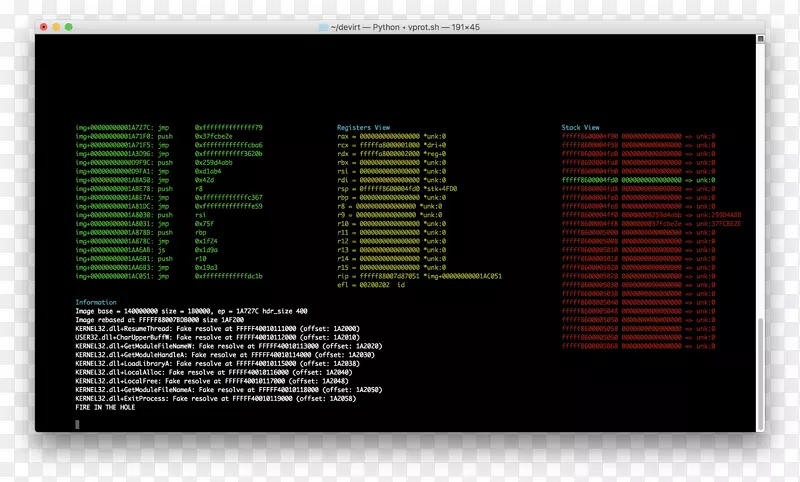800x482 pixels.
Task: Click the terminal cursor at the prompt
Action: click(77, 424)
